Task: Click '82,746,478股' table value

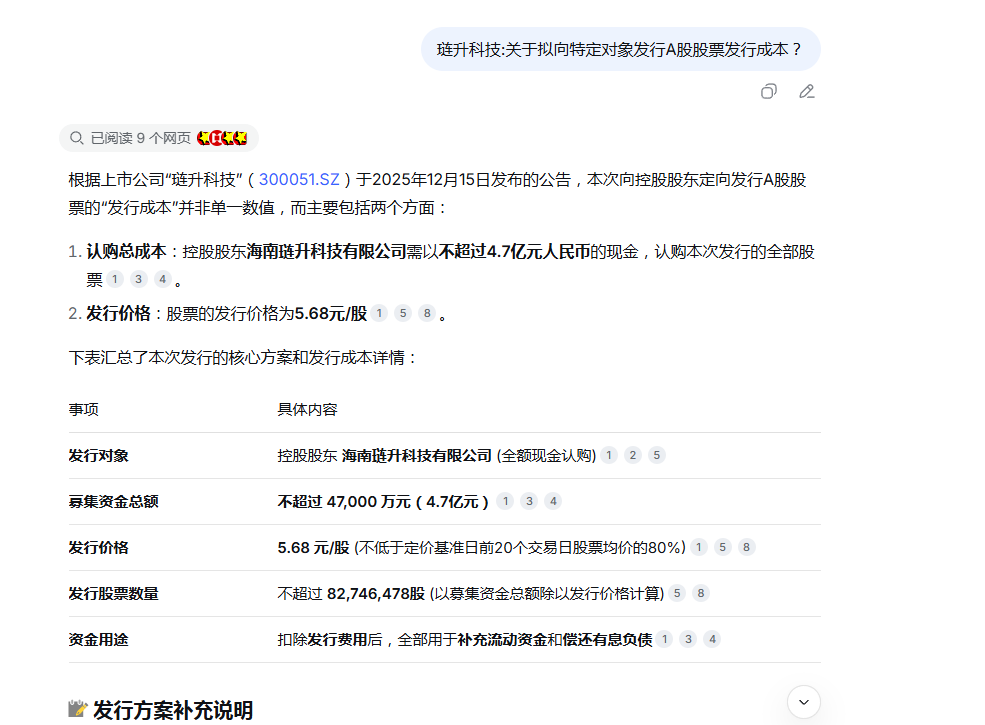Action: 376,594
